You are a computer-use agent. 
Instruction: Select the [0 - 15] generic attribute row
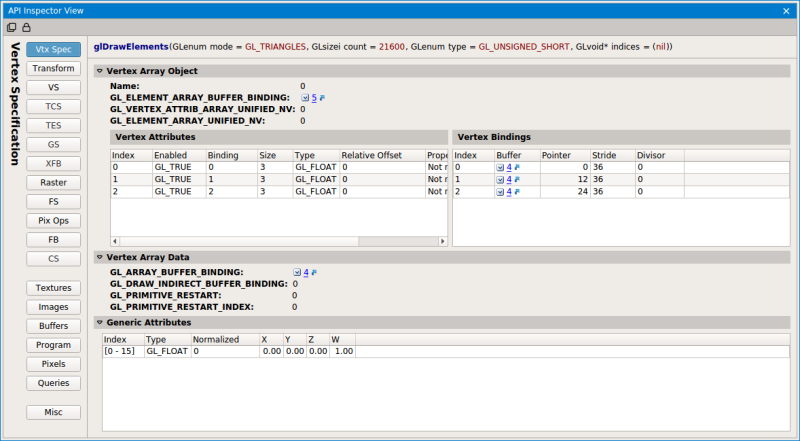click(446, 351)
